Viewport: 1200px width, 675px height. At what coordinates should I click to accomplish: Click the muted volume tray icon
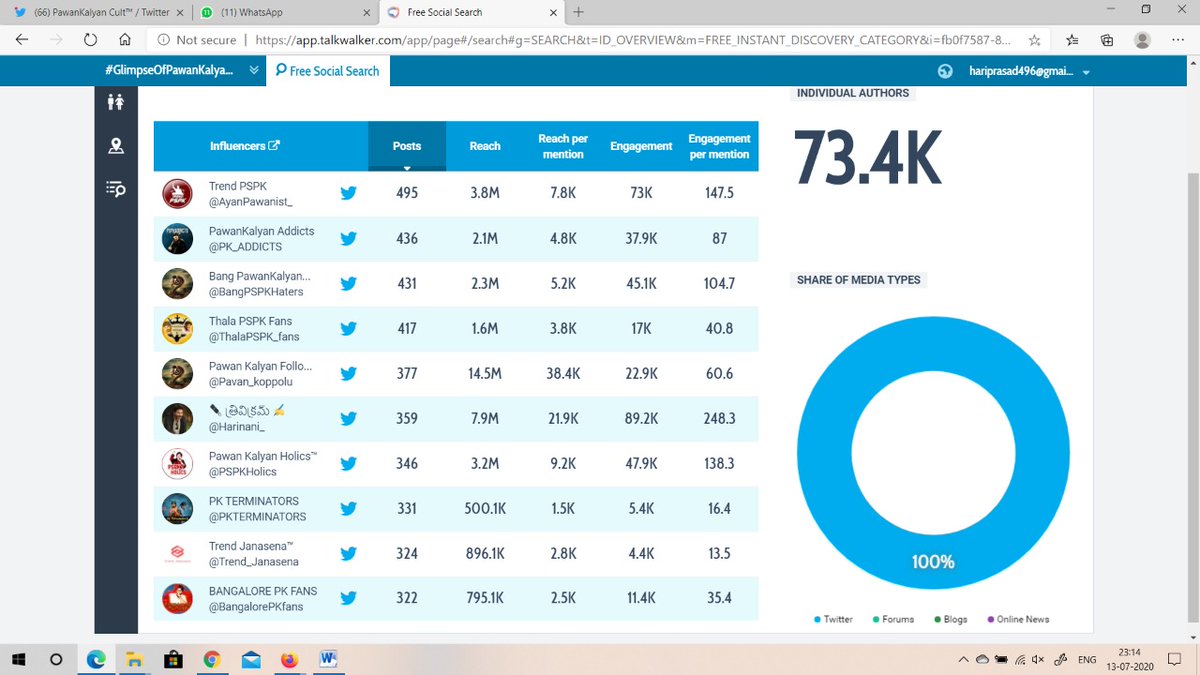pyautogui.click(x=1038, y=660)
